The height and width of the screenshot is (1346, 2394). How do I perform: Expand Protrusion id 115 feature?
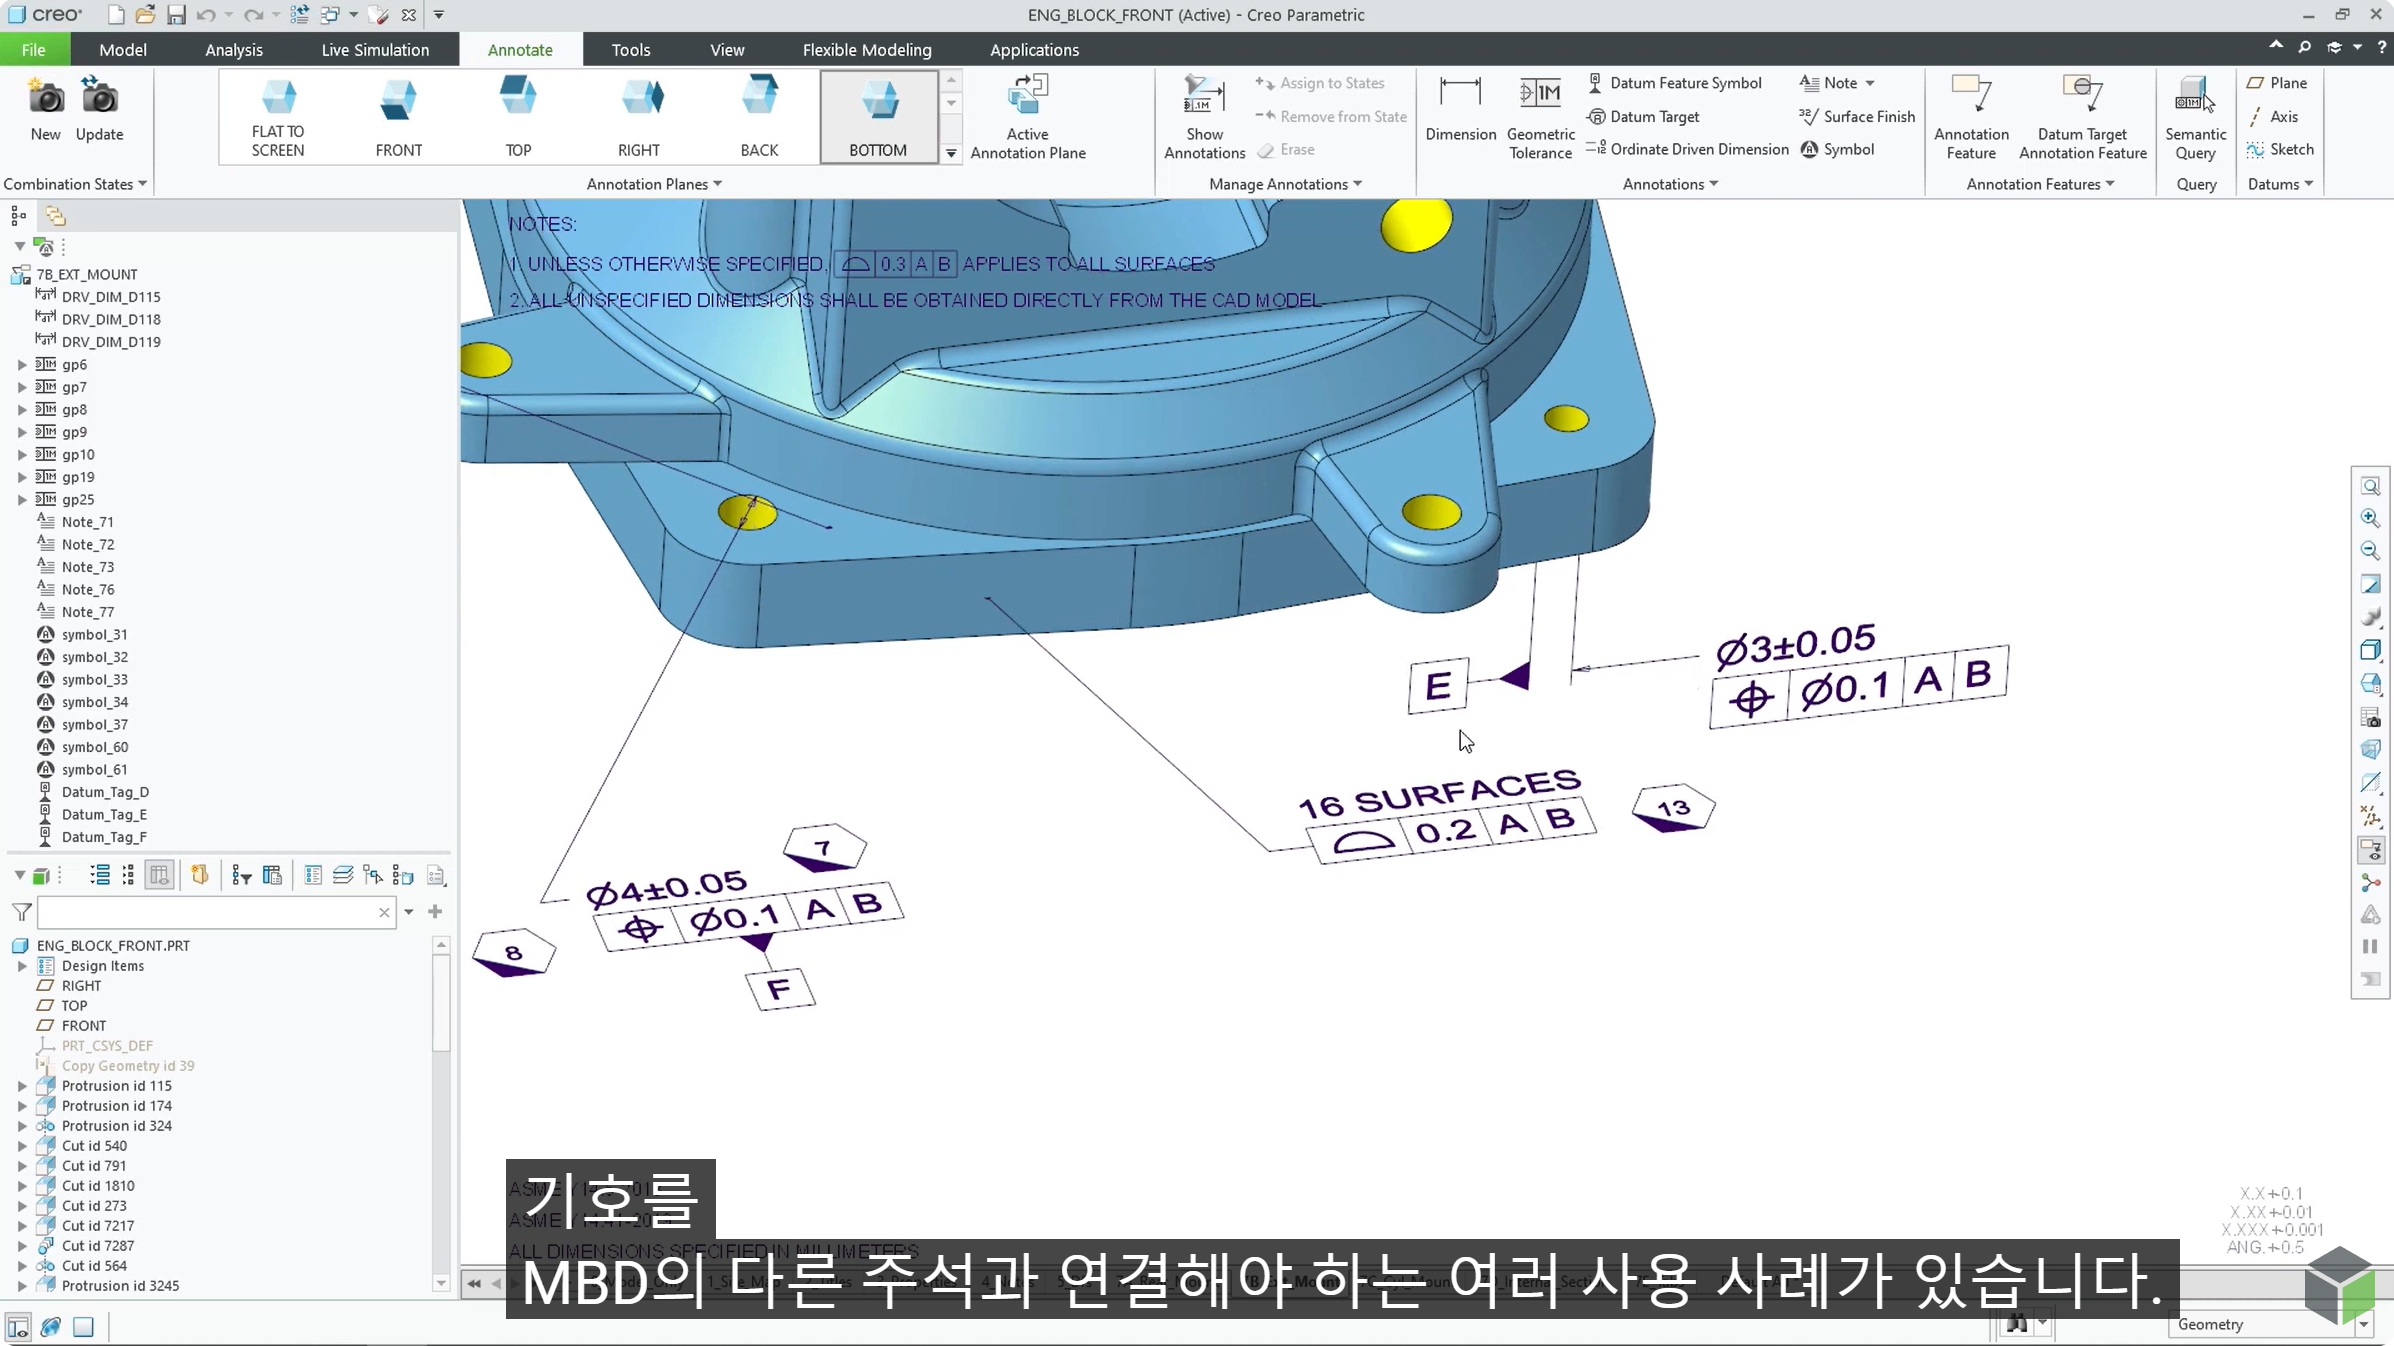pyautogui.click(x=22, y=1086)
